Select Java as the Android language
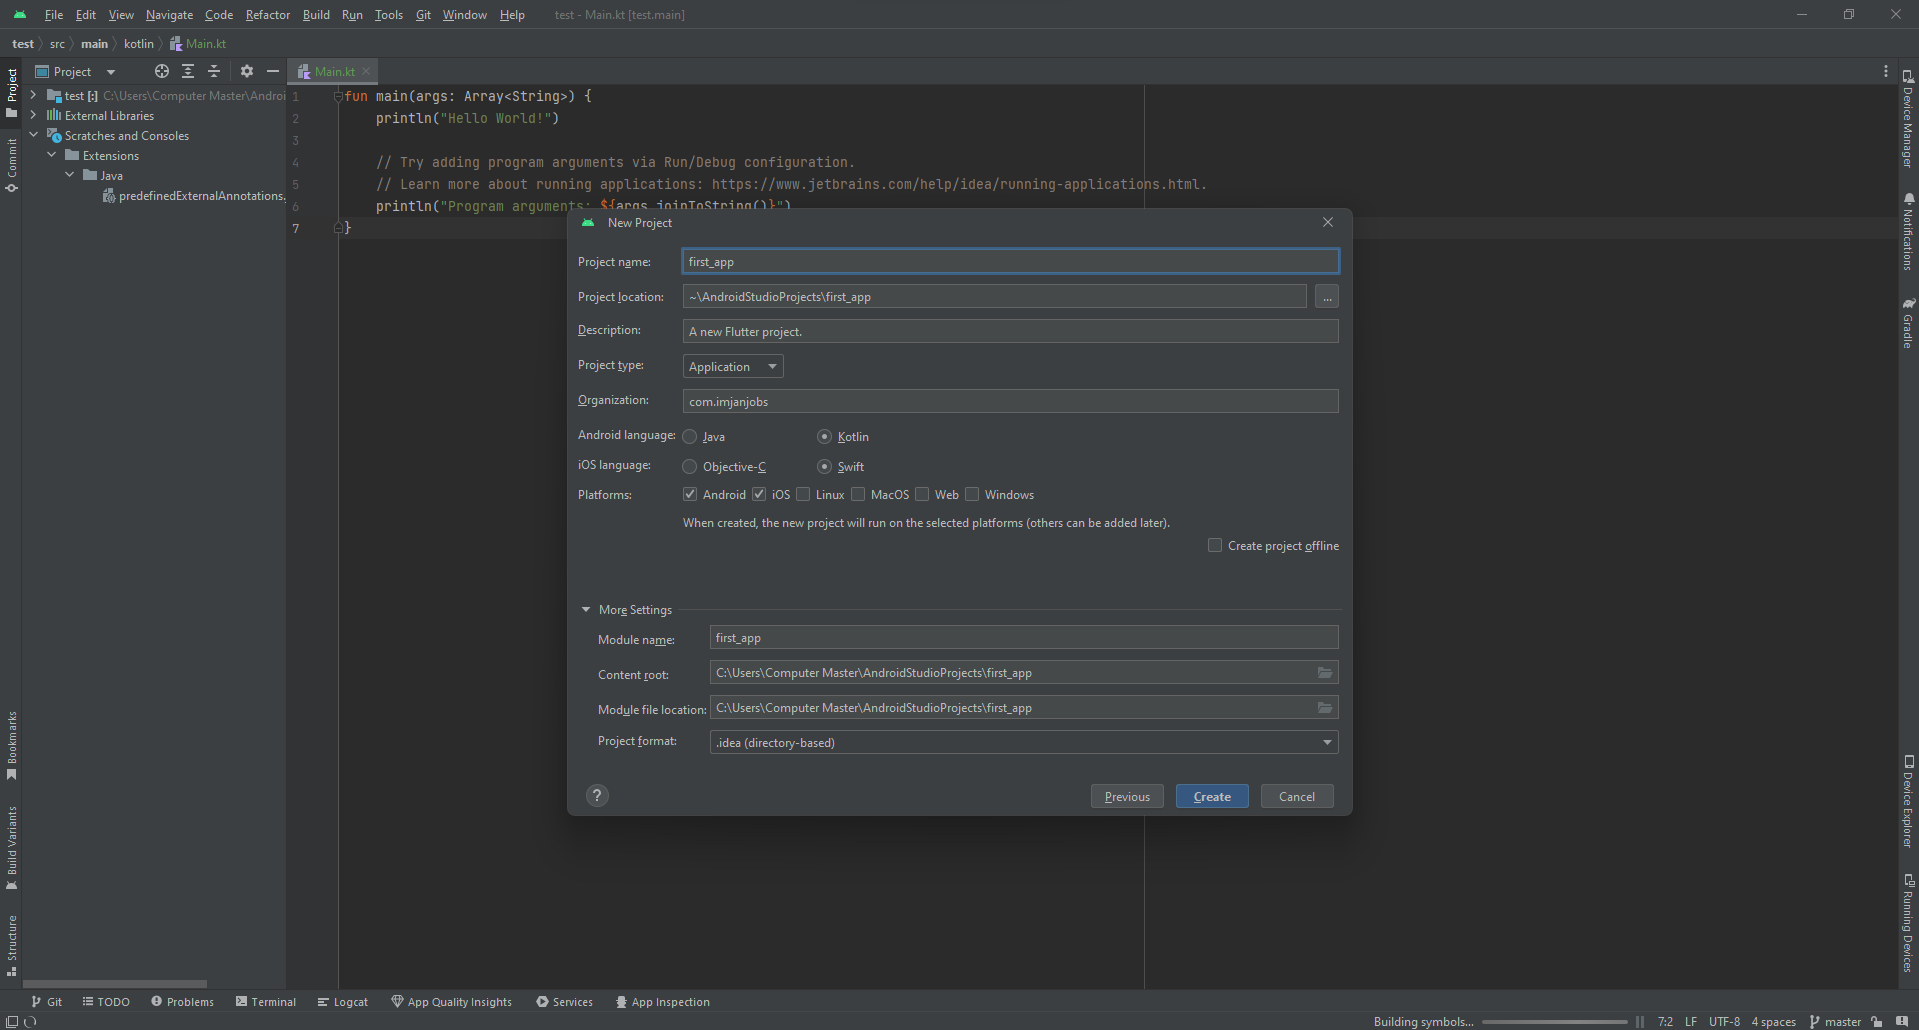The height and width of the screenshot is (1030, 1919). (x=689, y=436)
